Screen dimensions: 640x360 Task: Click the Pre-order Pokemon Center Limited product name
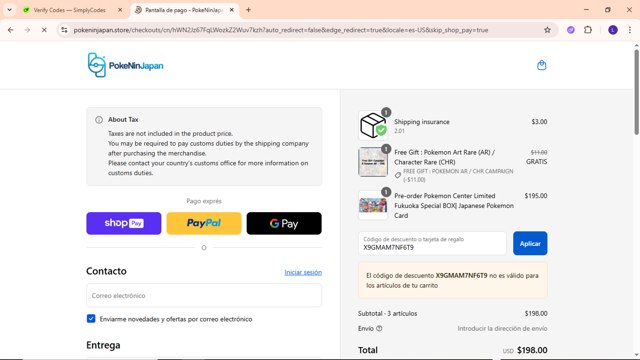tap(454, 205)
